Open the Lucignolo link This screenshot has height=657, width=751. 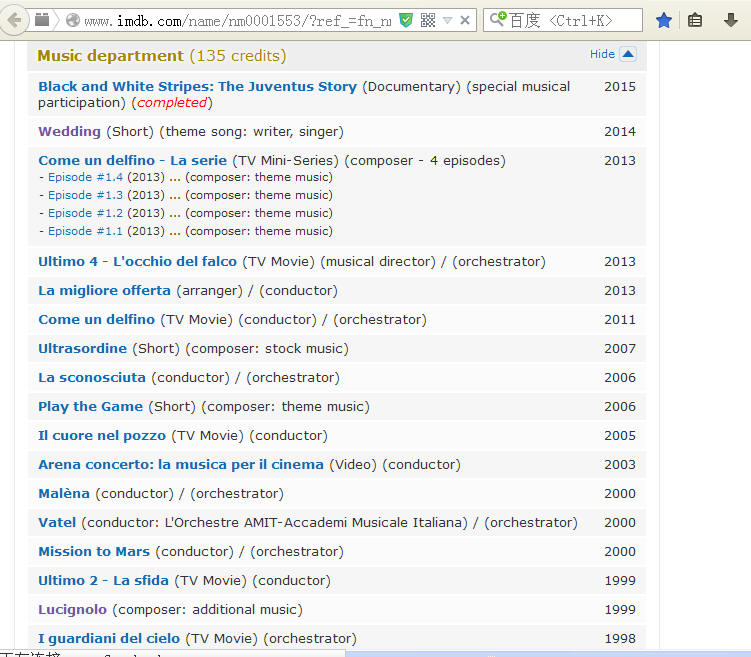click(72, 610)
